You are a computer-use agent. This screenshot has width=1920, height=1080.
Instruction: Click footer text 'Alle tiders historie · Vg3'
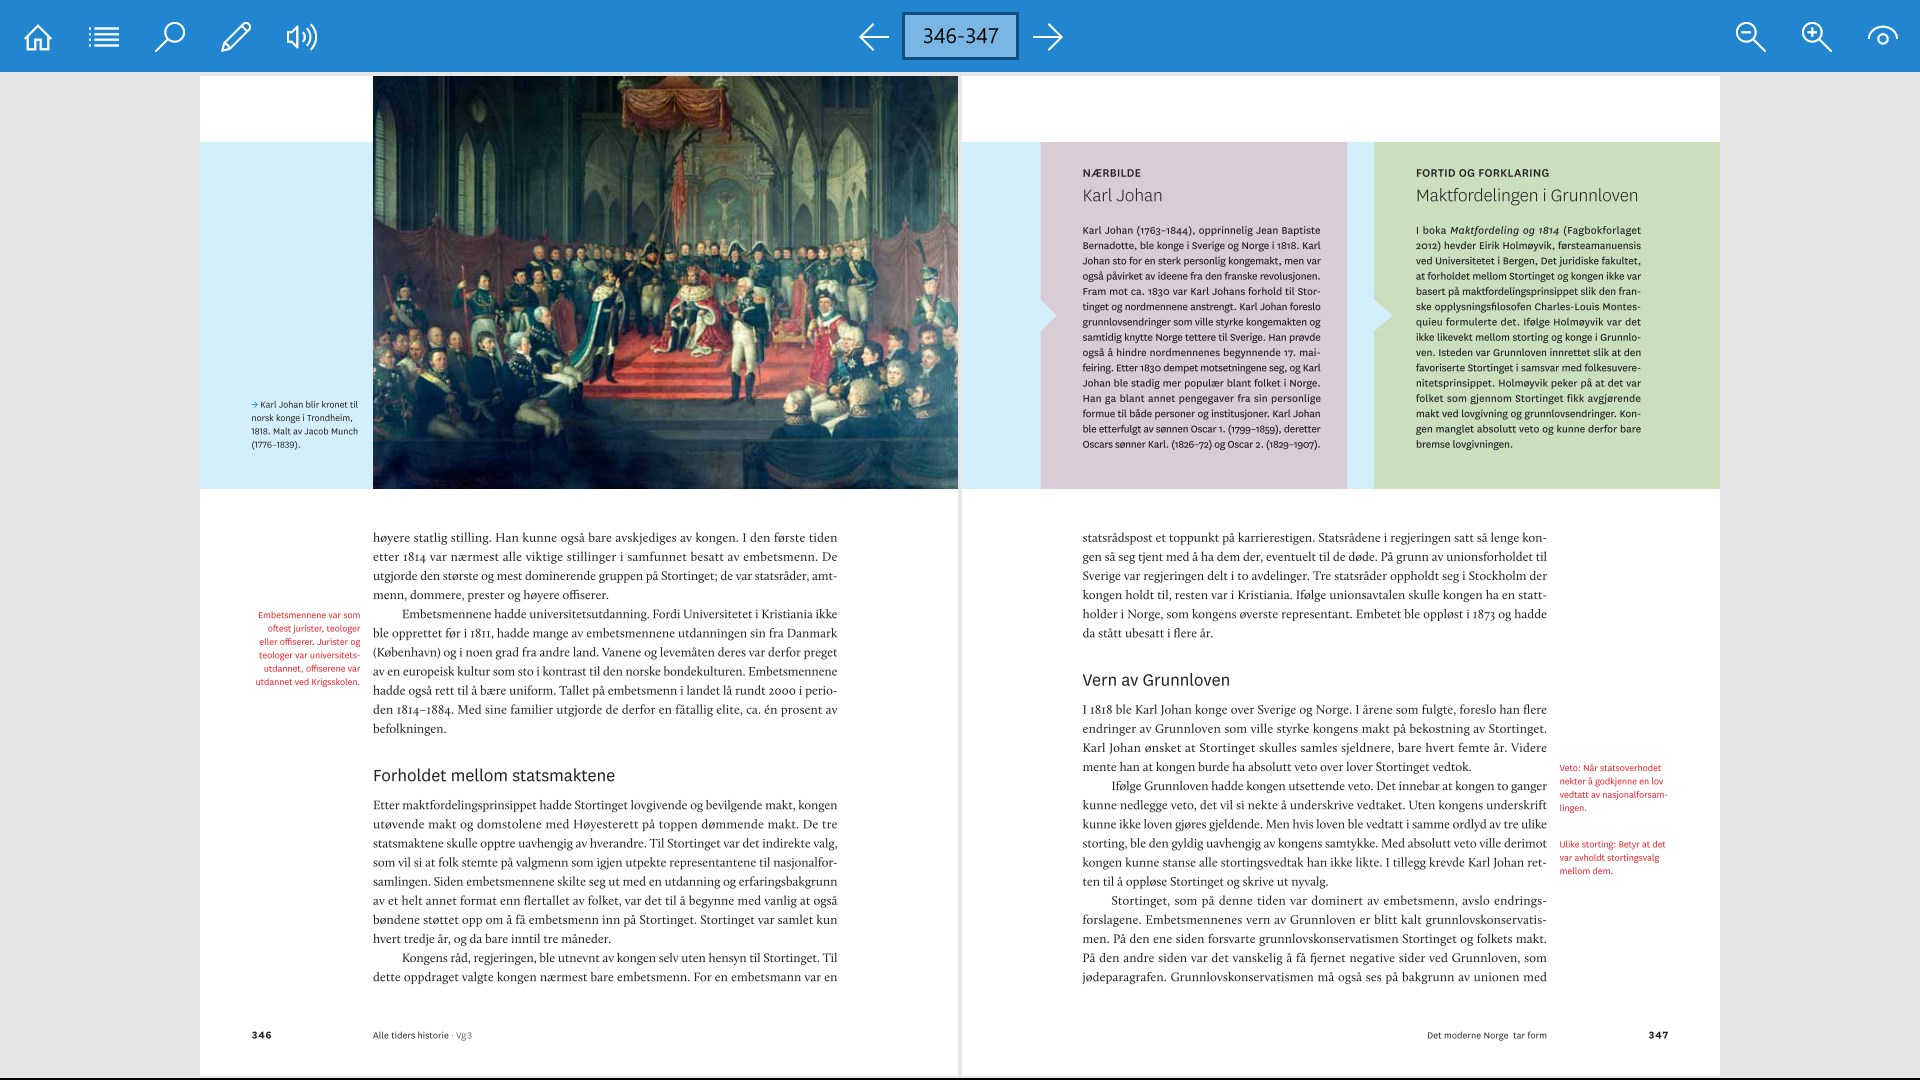coord(422,1035)
